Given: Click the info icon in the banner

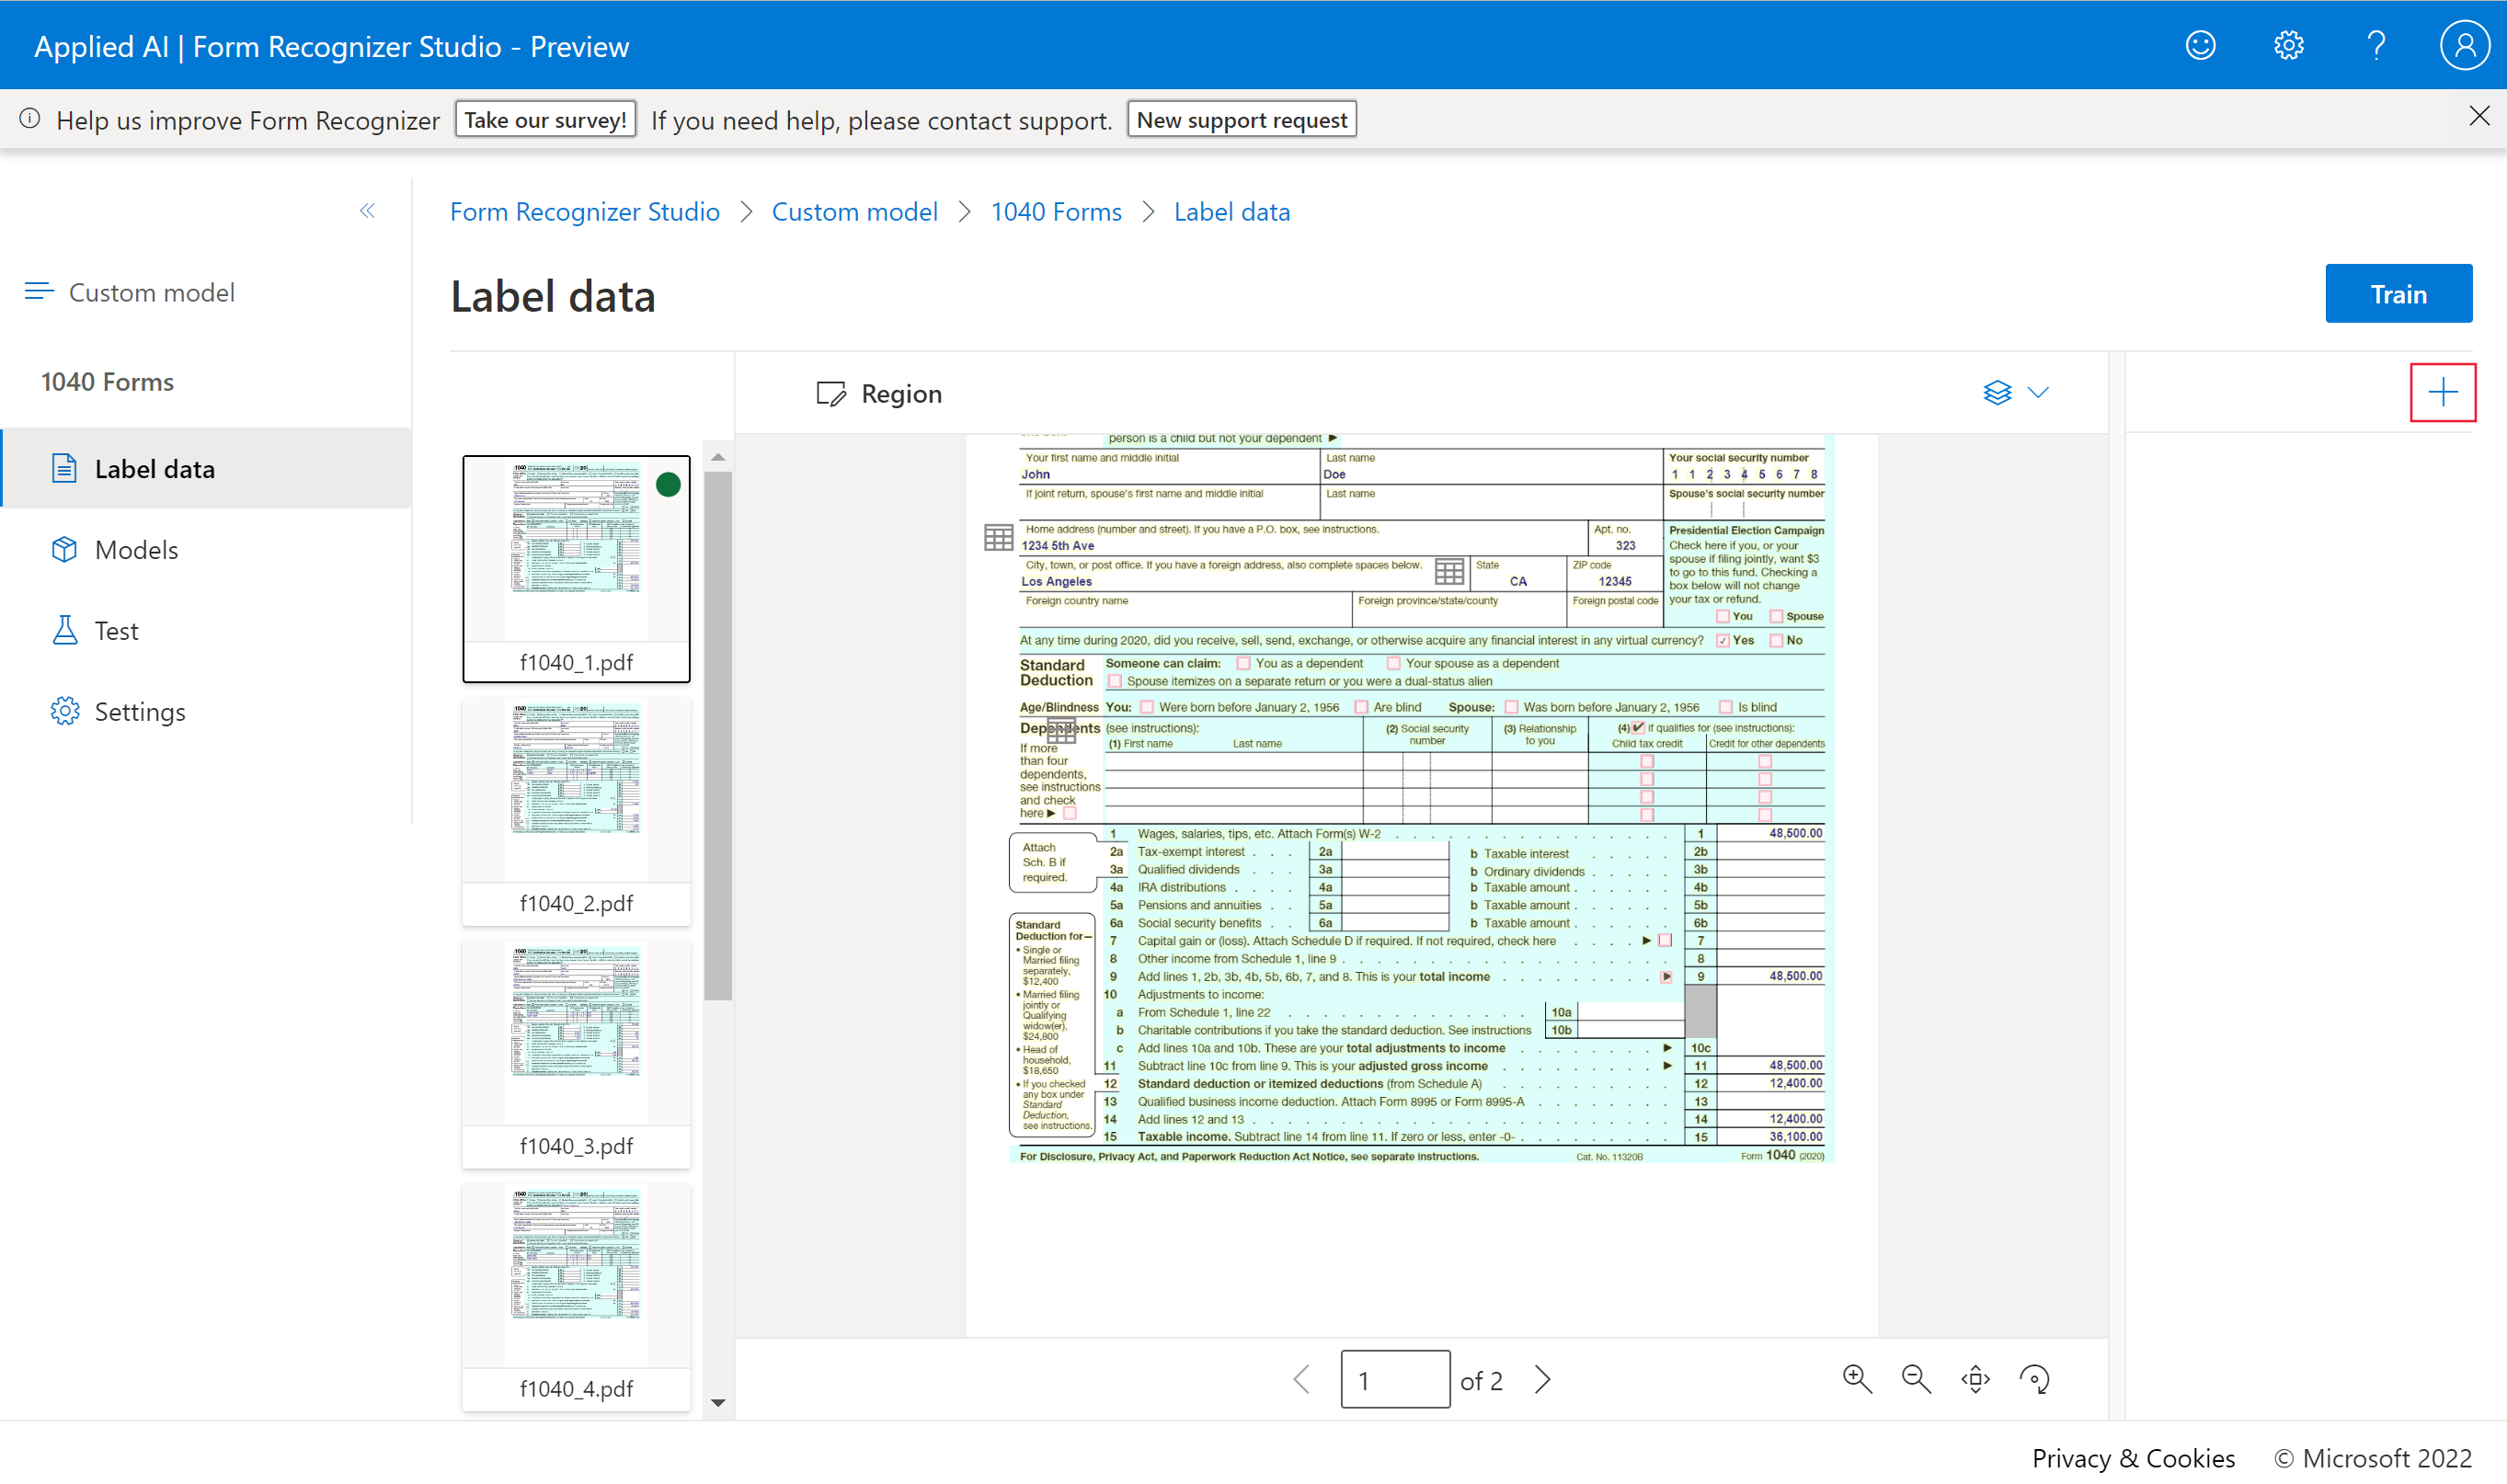Looking at the screenshot, I should (x=30, y=119).
